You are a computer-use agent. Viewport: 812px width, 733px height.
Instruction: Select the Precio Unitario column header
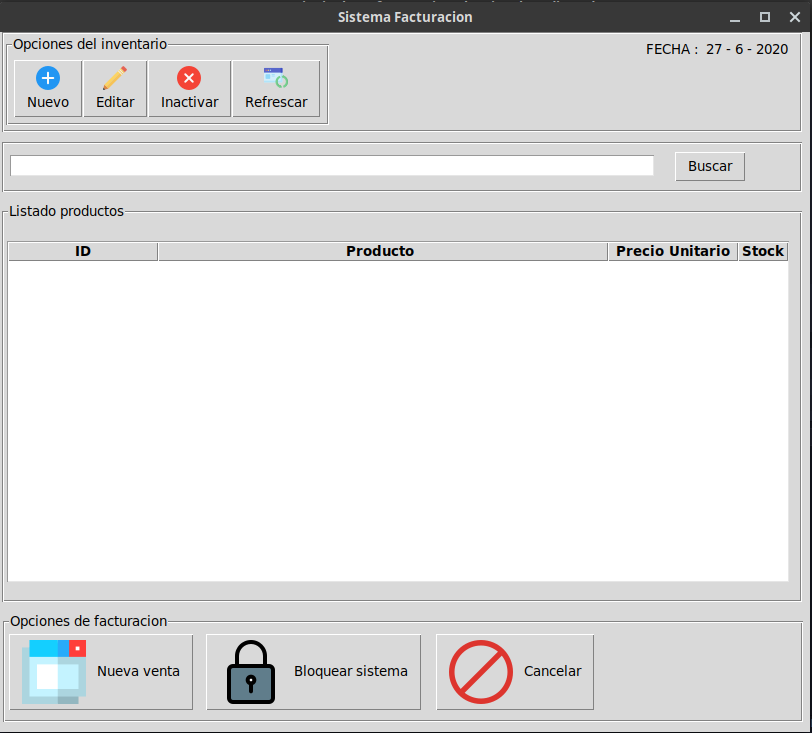pyautogui.click(x=672, y=251)
